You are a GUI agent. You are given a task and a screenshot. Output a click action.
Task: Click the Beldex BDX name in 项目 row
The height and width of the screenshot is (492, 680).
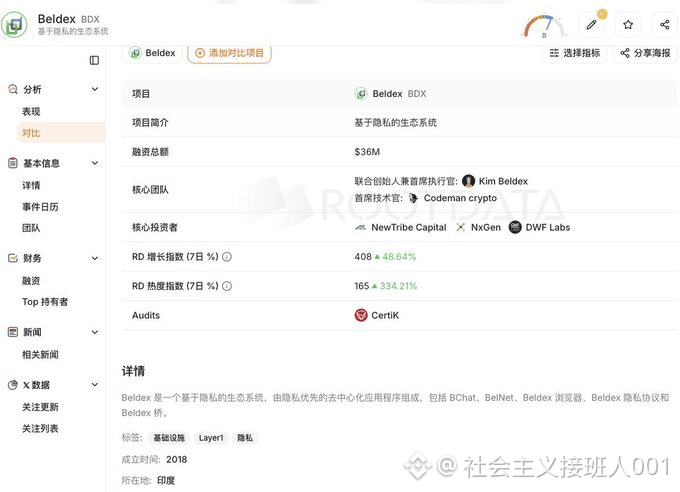(399, 93)
